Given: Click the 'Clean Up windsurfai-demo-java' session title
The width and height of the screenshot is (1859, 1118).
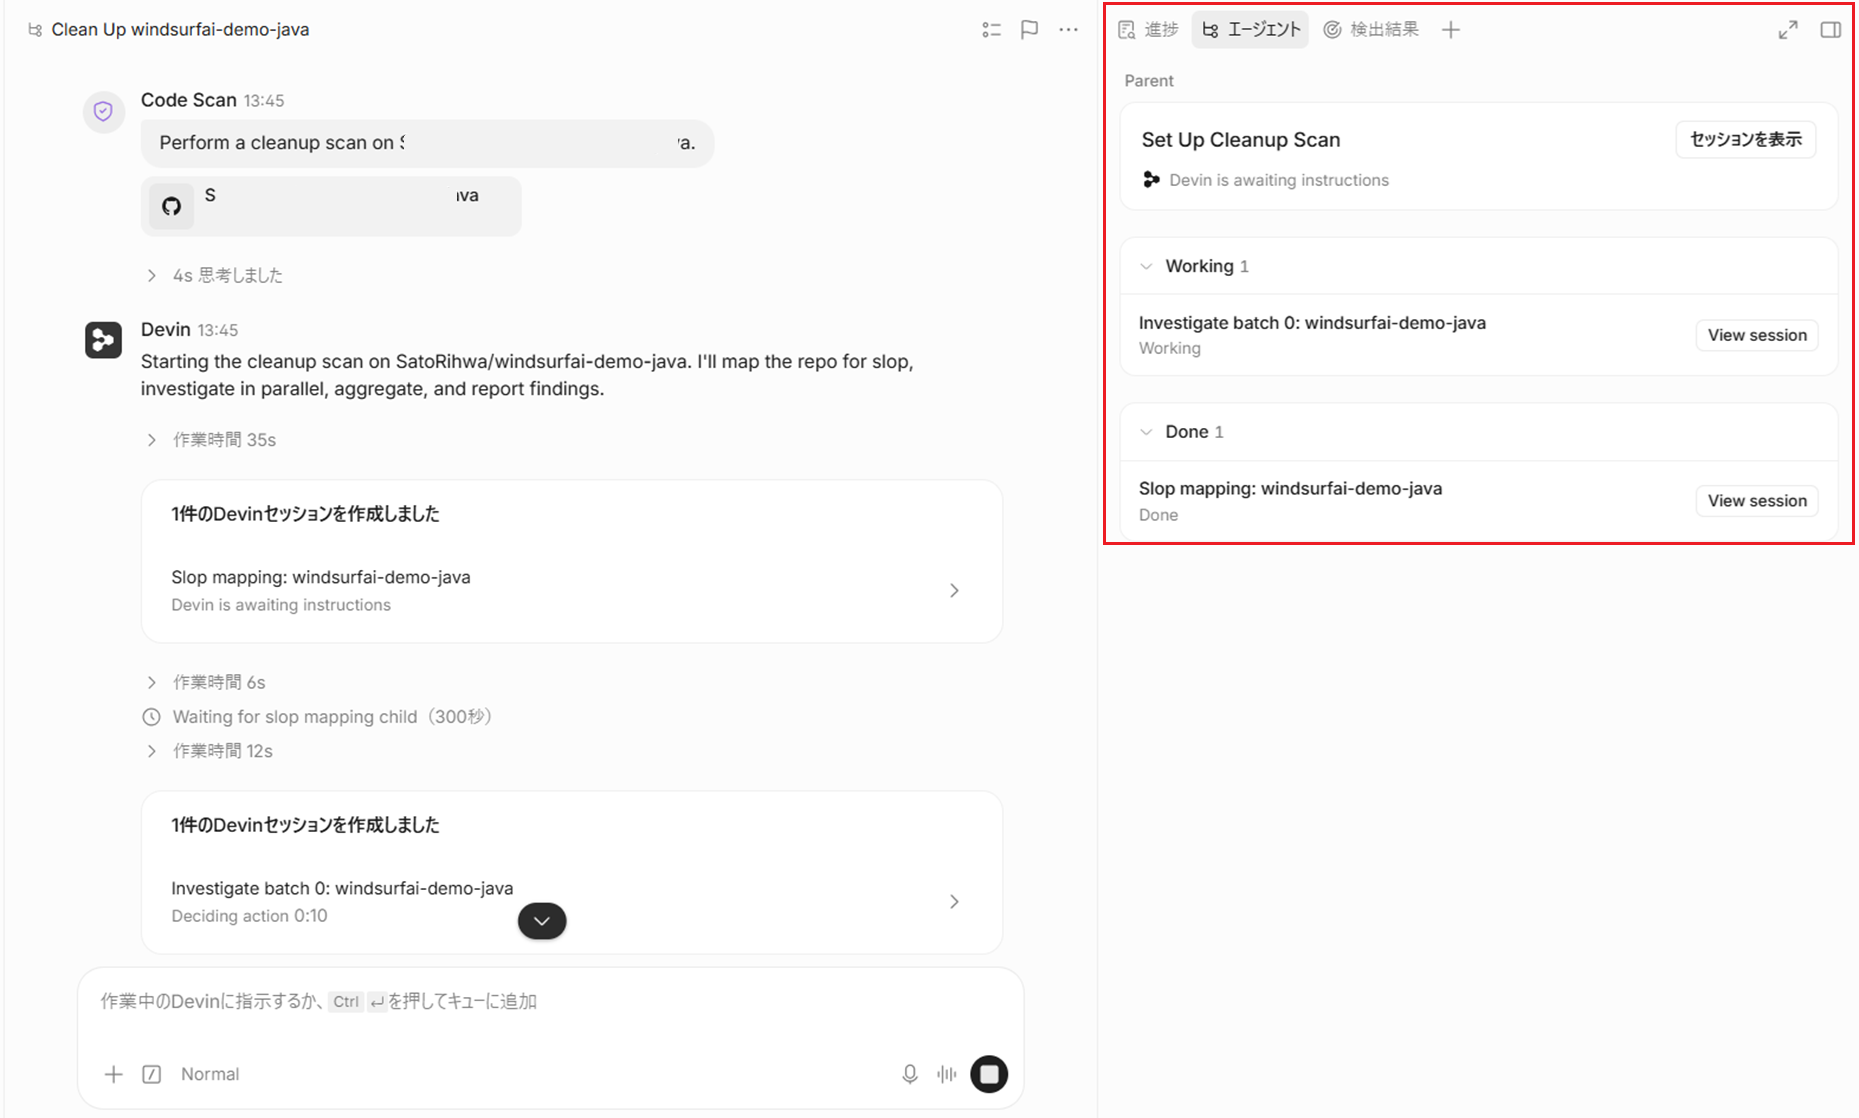Looking at the screenshot, I should [x=180, y=30].
